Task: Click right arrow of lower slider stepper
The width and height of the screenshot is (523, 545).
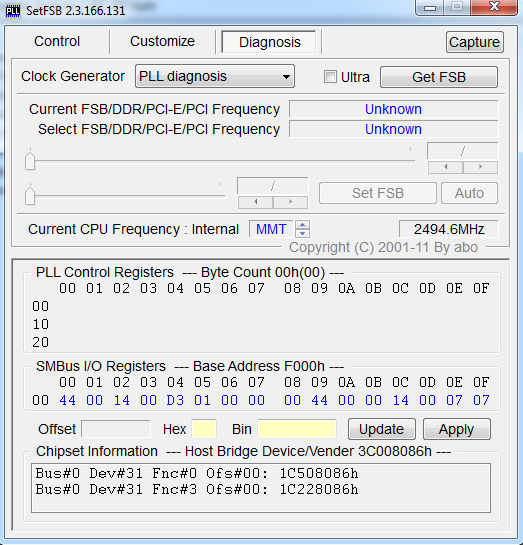Action: click(x=291, y=202)
